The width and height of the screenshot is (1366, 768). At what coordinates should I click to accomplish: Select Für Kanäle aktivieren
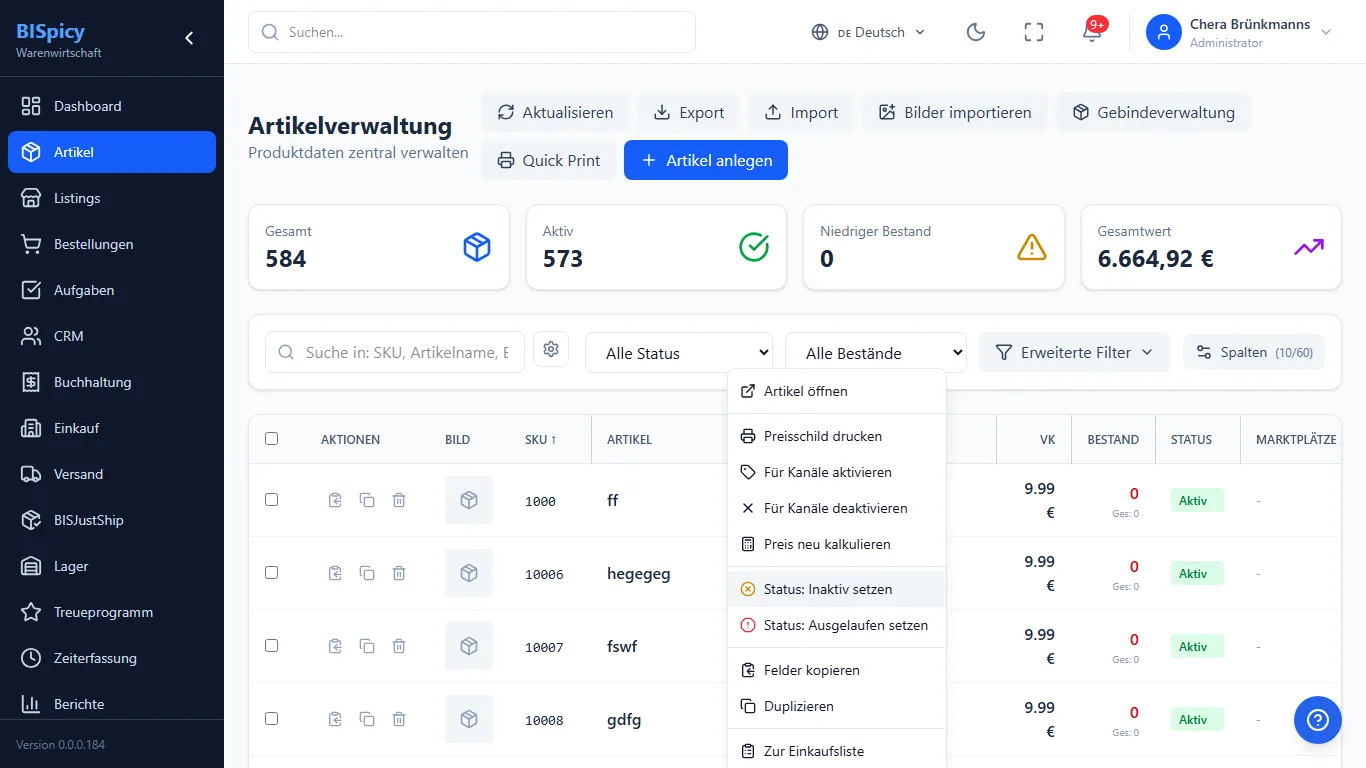pos(837,472)
